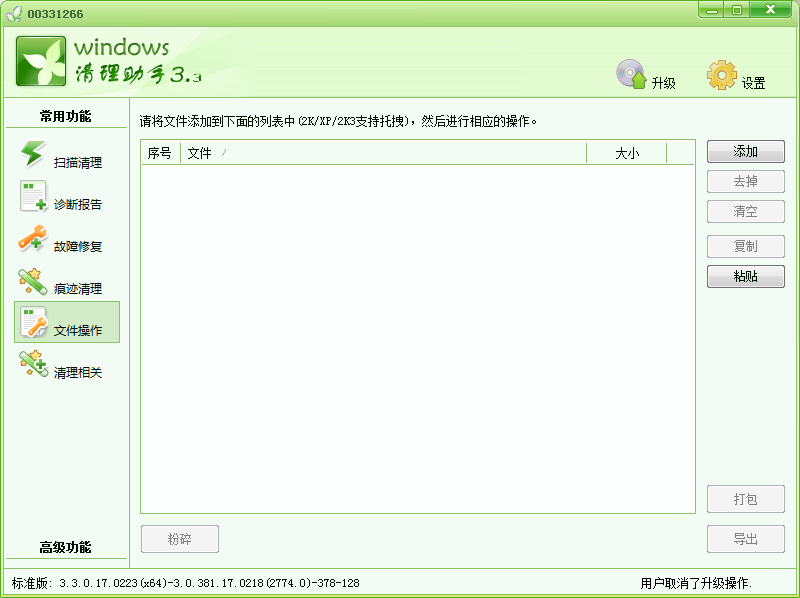800x598 pixels.
Task: Click the 清空 clear button
Action: (x=745, y=211)
